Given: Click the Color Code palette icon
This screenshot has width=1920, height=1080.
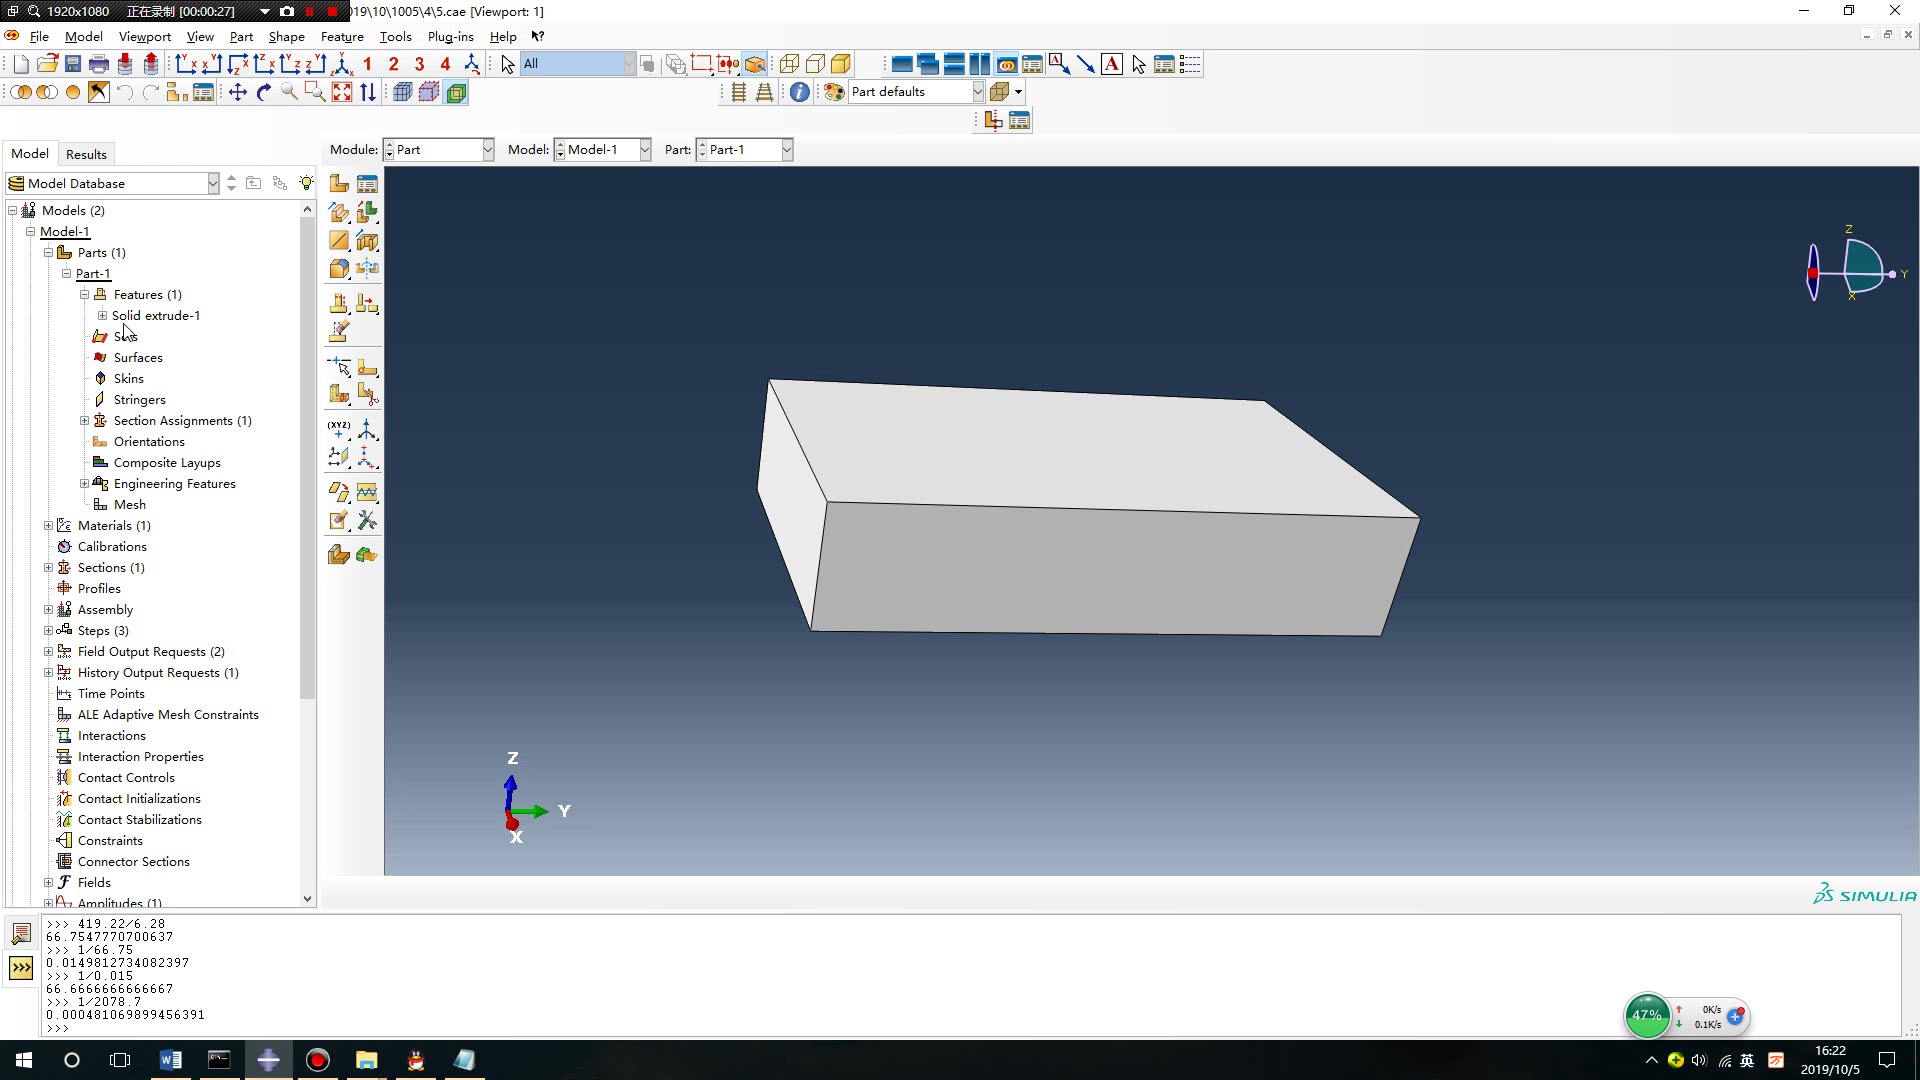Looking at the screenshot, I should pyautogui.click(x=834, y=92).
